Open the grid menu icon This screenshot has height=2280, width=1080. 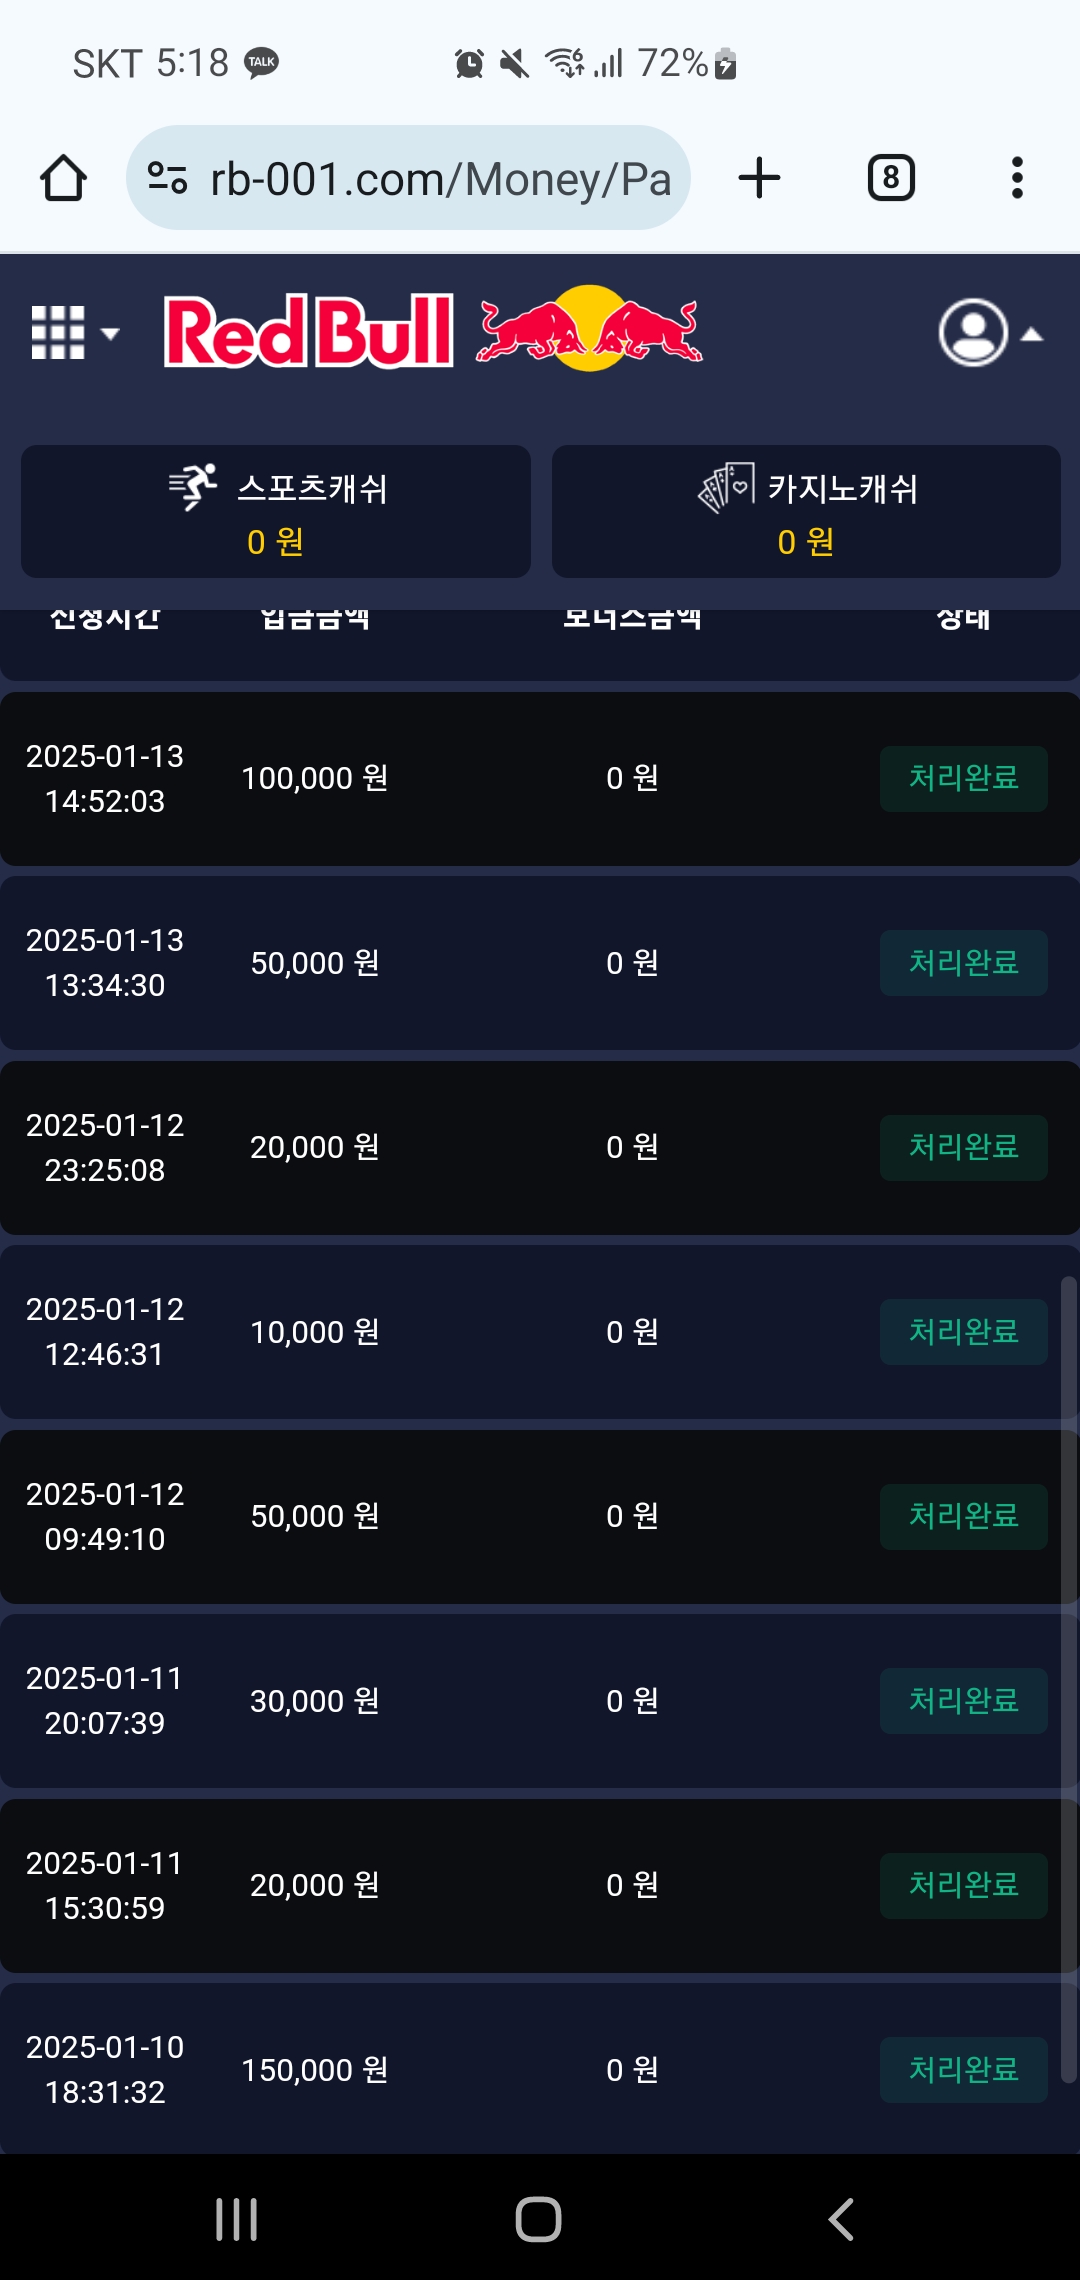58,332
